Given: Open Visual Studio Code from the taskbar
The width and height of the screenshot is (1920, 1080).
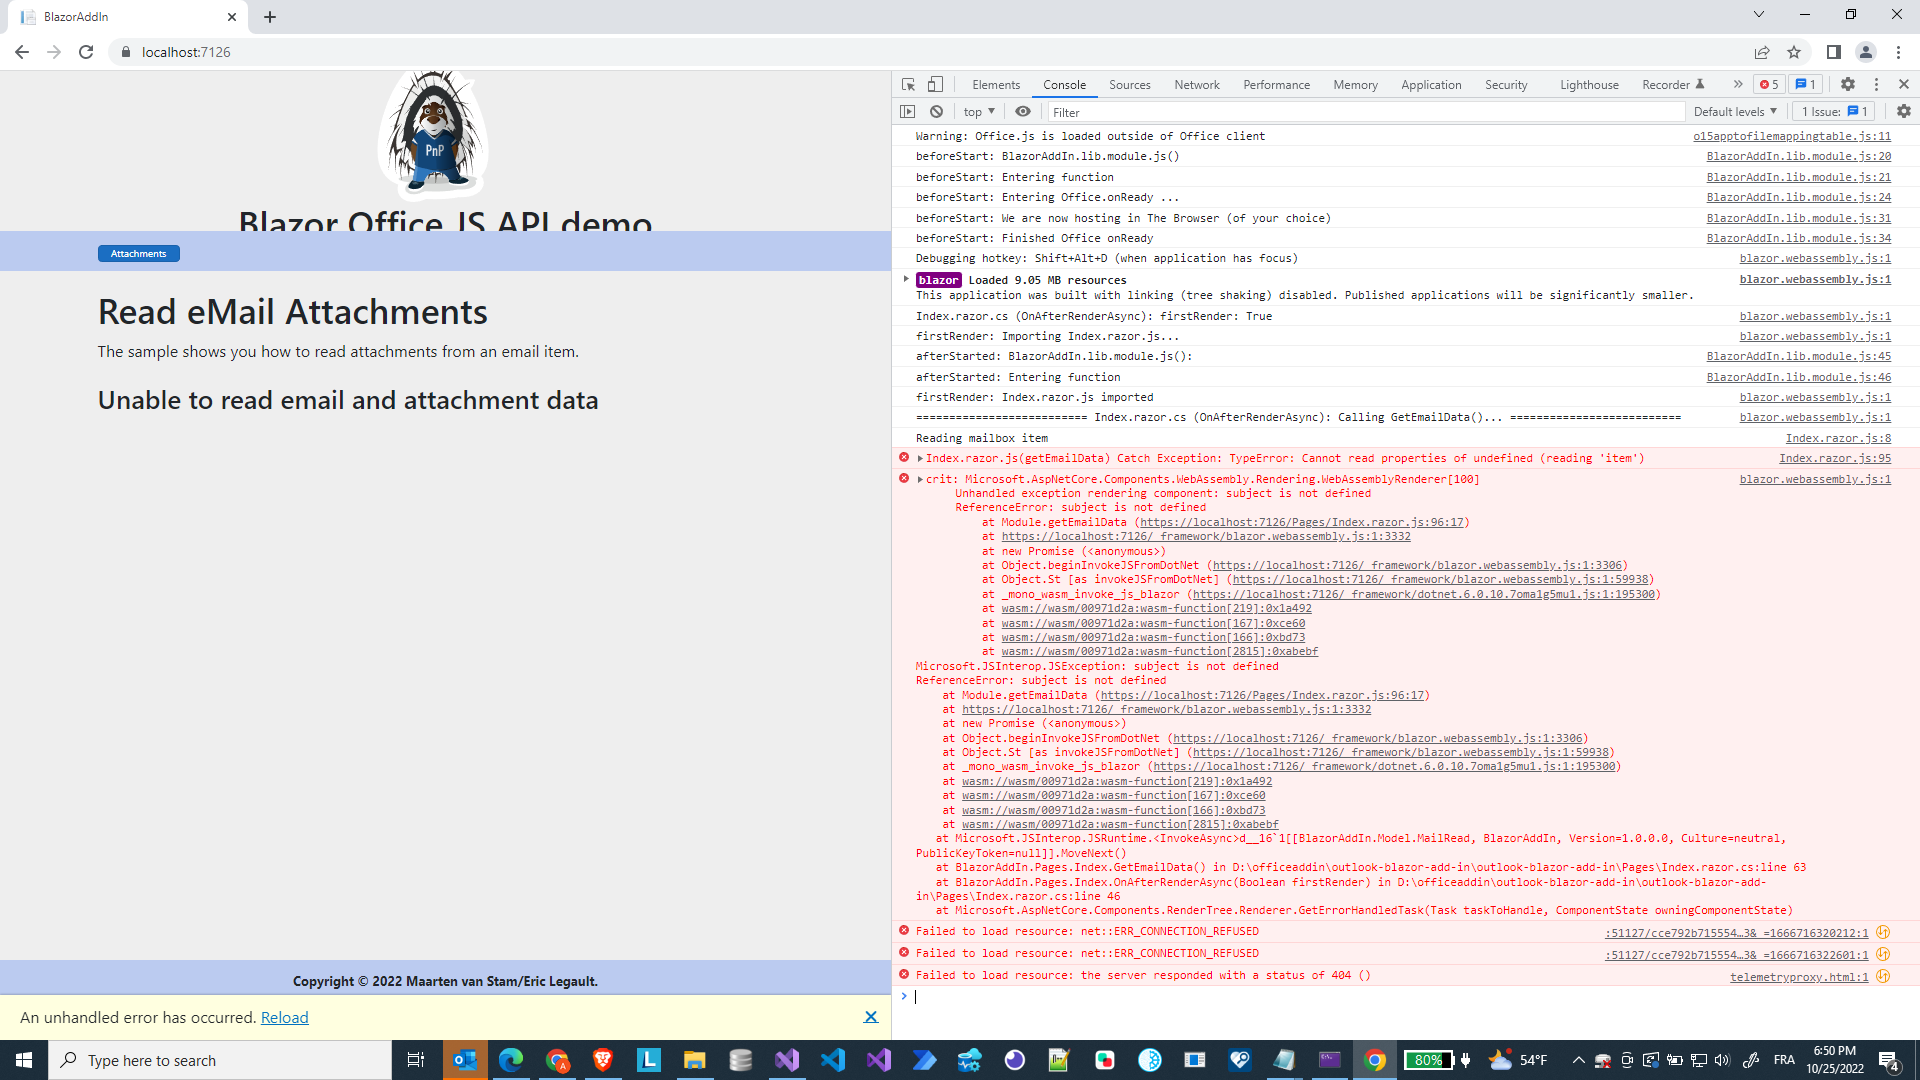Looking at the screenshot, I should tap(833, 1060).
